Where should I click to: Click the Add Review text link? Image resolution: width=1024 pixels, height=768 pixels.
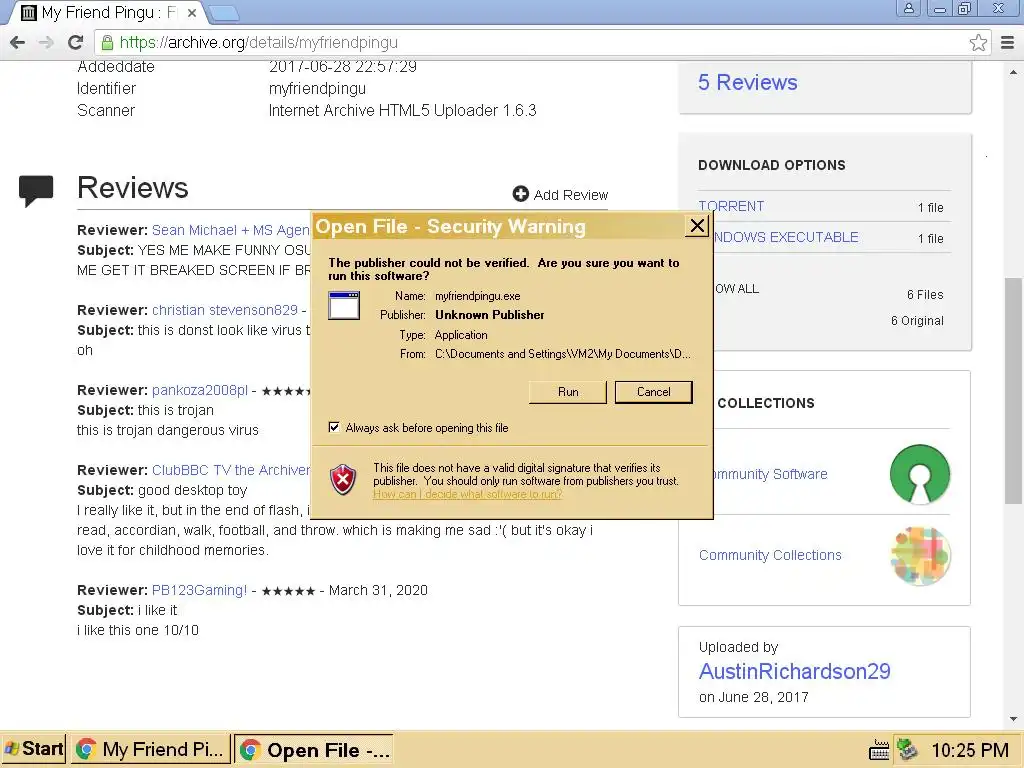(571, 195)
